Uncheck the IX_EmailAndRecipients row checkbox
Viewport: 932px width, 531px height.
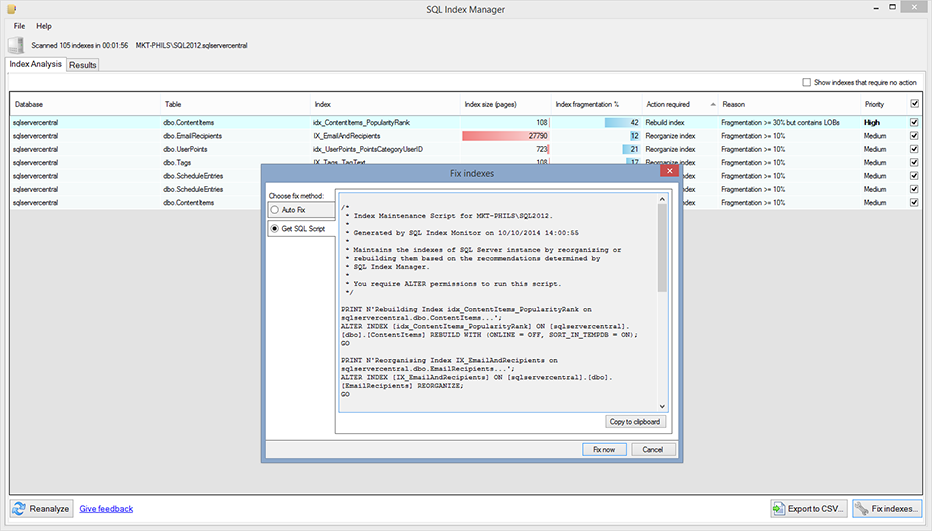914,136
